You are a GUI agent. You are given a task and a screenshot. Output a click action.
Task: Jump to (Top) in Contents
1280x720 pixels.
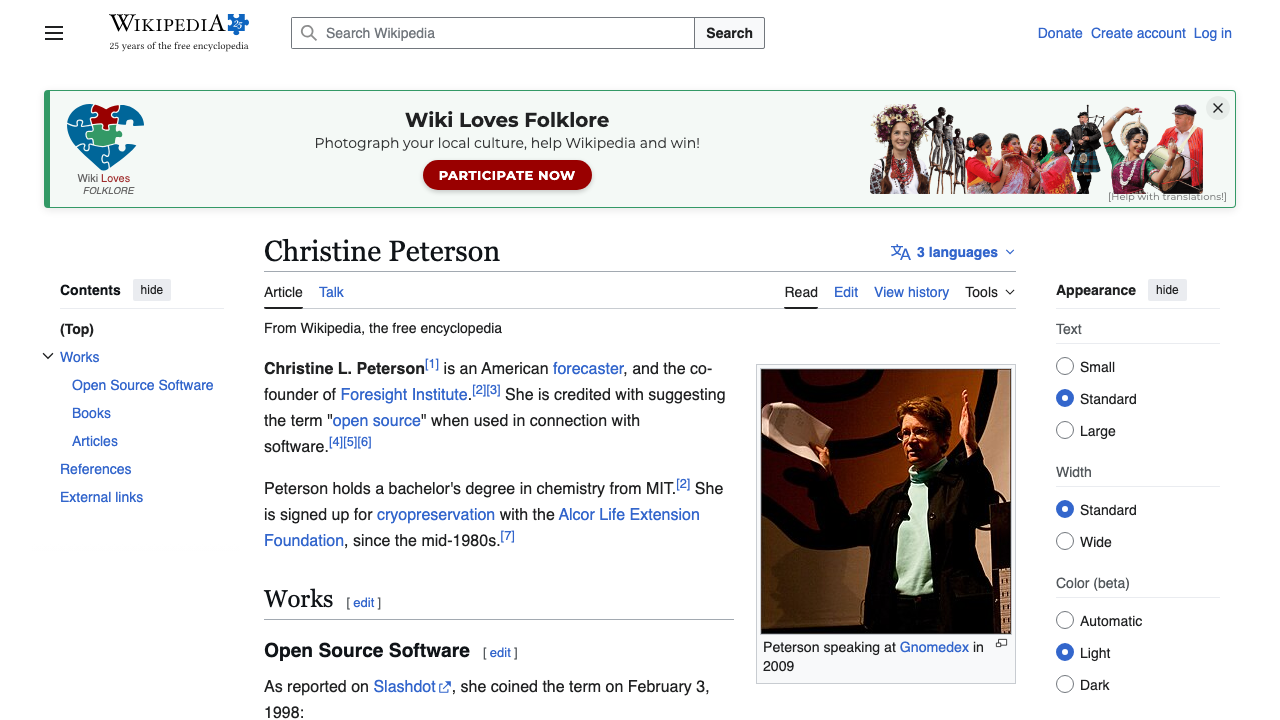click(77, 329)
